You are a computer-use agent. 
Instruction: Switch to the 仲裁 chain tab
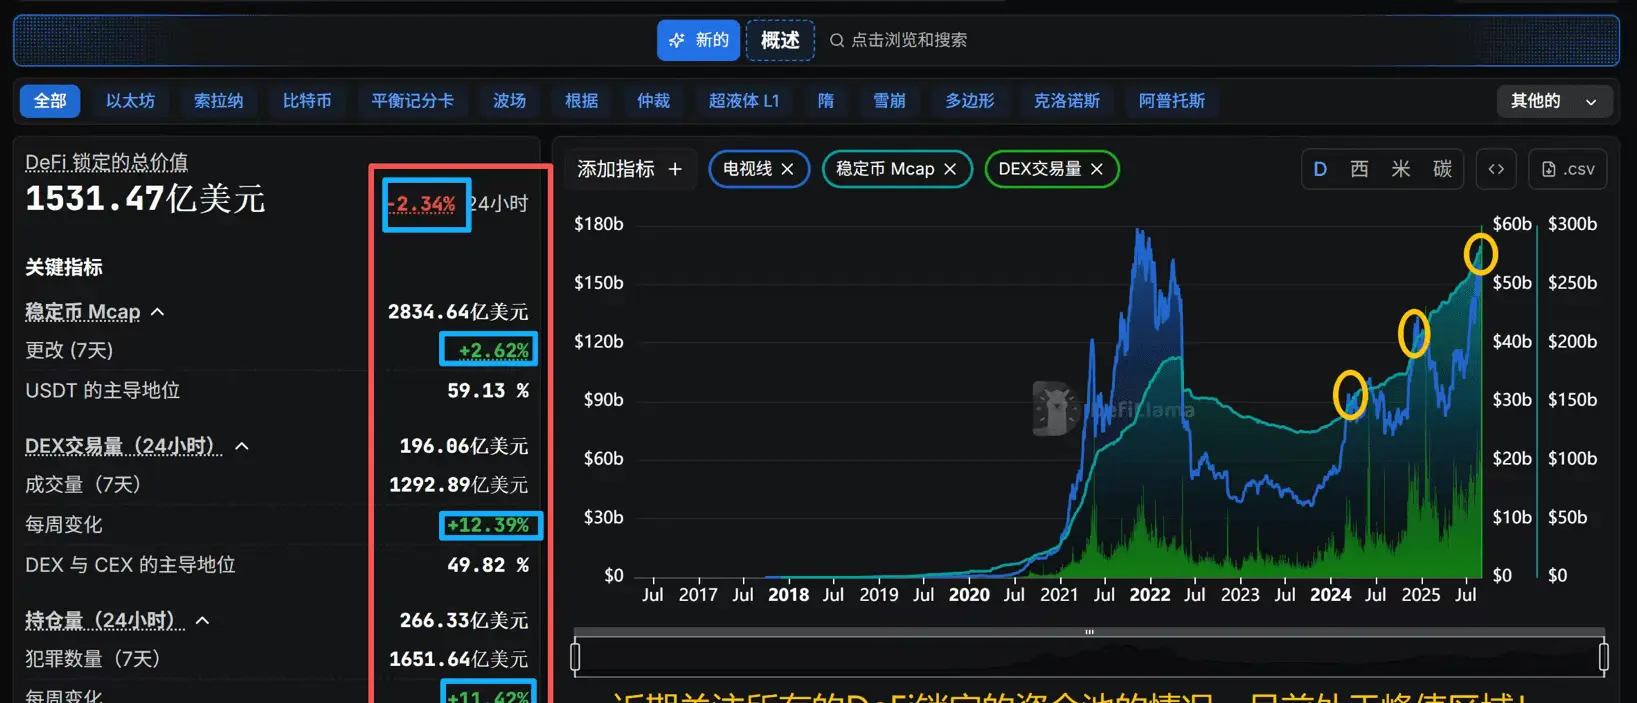pos(653,101)
